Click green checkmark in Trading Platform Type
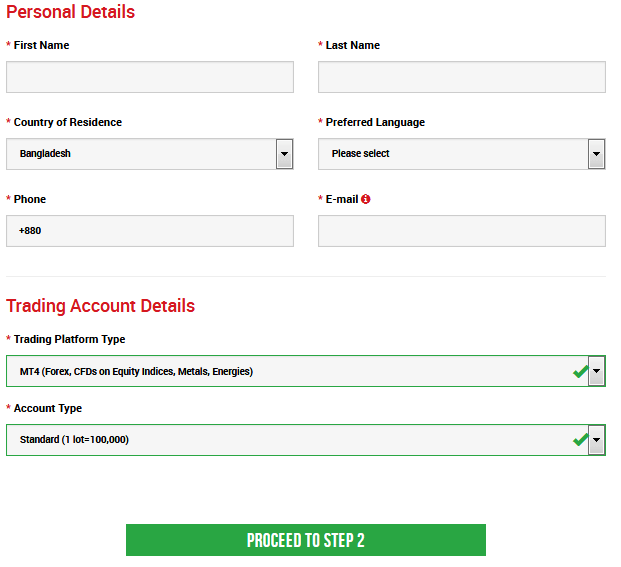This screenshot has height=567, width=621. tap(580, 372)
